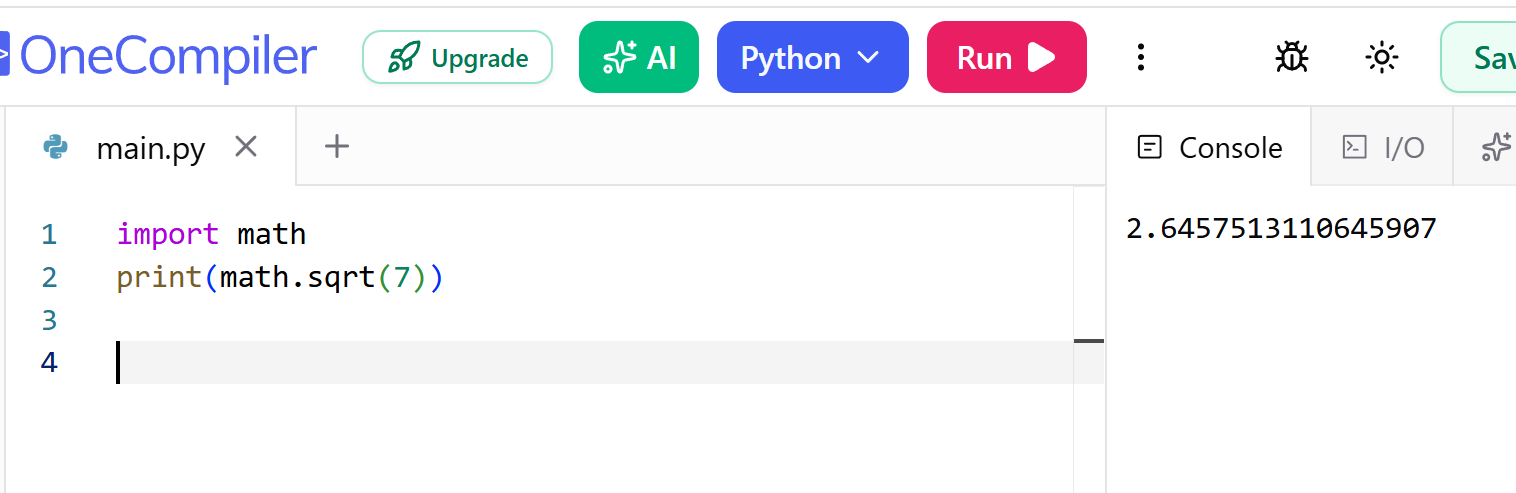Image resolution: width=1516 pixels, height=493 pixels.
Task: Click on line number 2 in the gutter
Action: (49, 278)
